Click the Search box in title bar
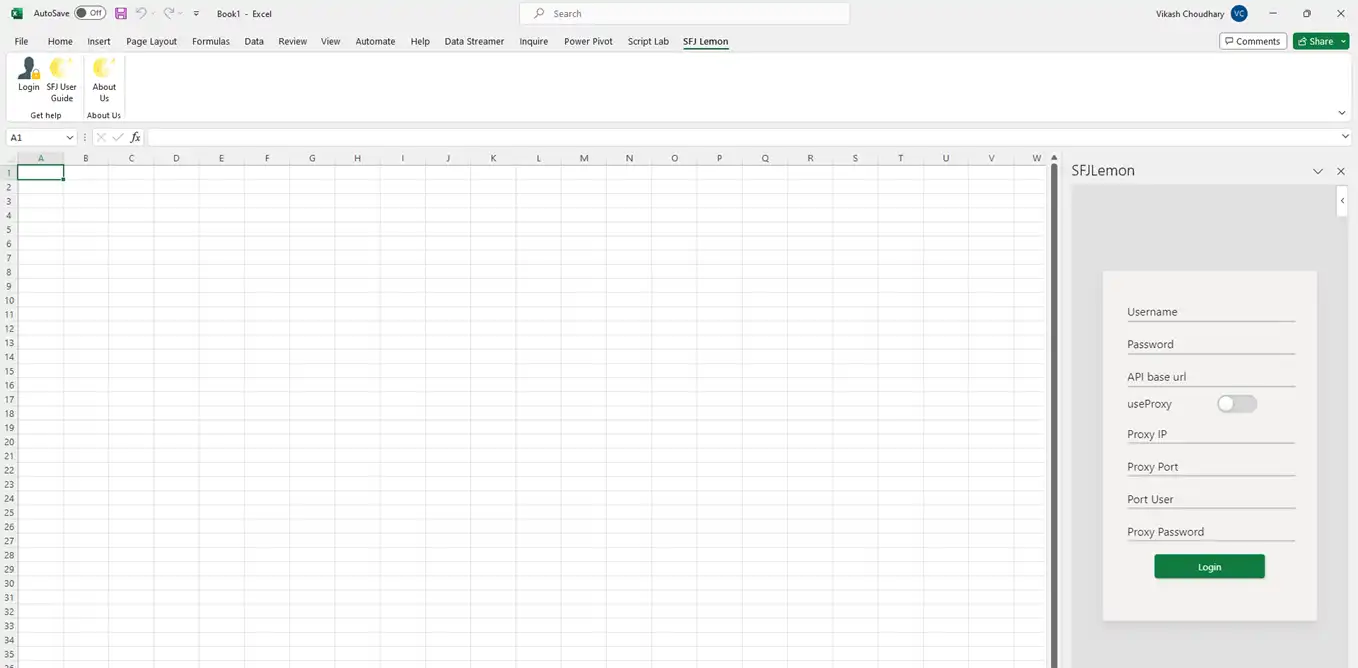The height and width of the screenshot is (668, 1358). click(685, 14)
